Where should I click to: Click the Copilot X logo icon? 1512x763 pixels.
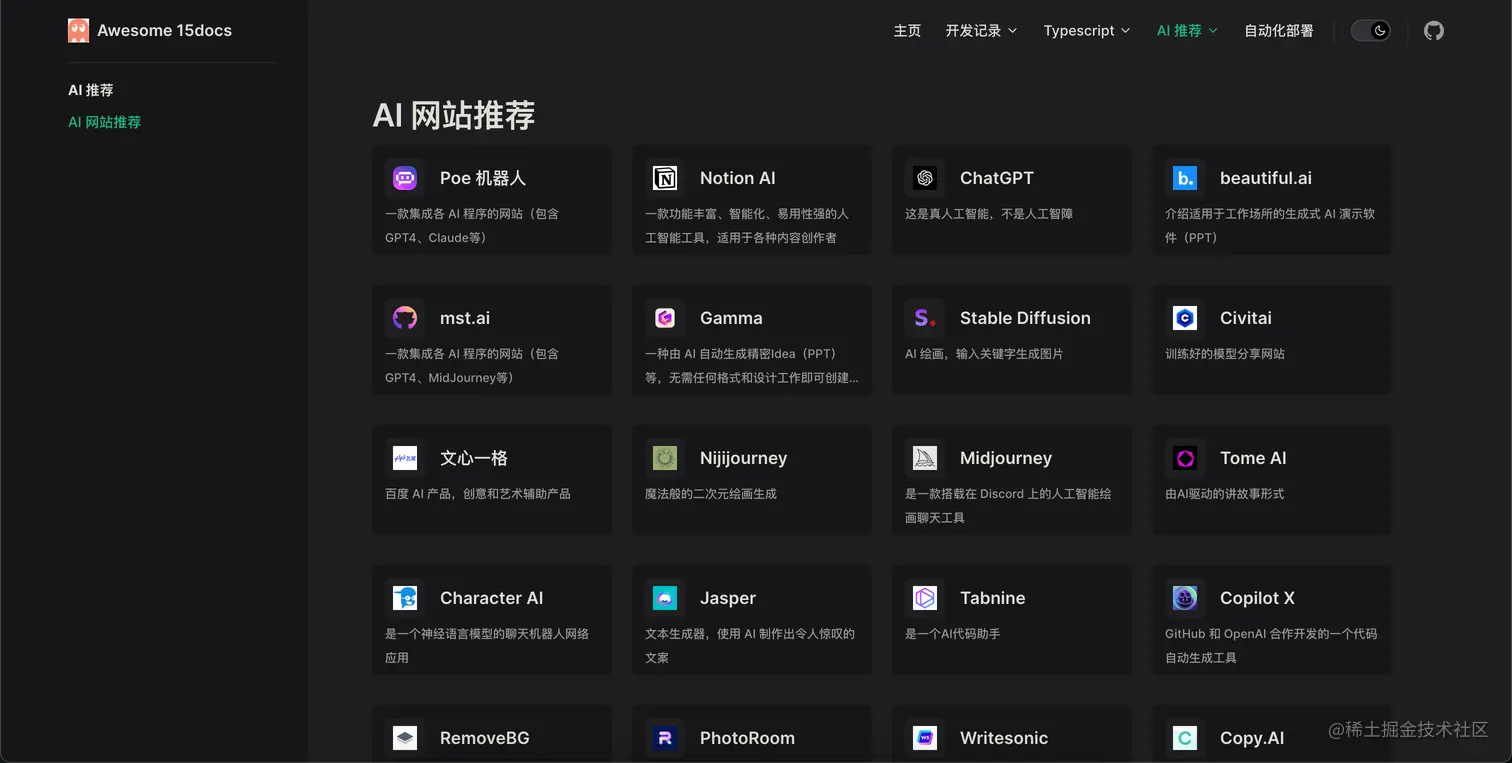point(1184,597)
